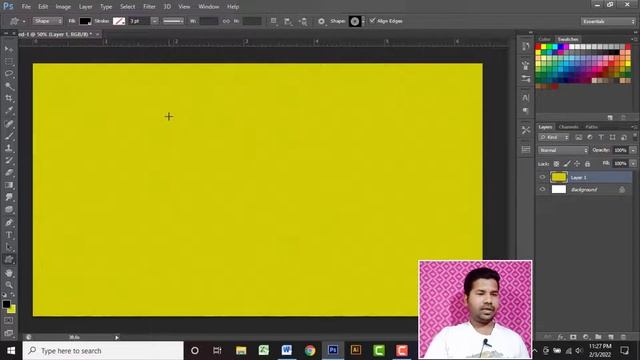Open the layer Fill dropdown arrow
The width and height of the screenshot is (640, 360).
[633, 163]
